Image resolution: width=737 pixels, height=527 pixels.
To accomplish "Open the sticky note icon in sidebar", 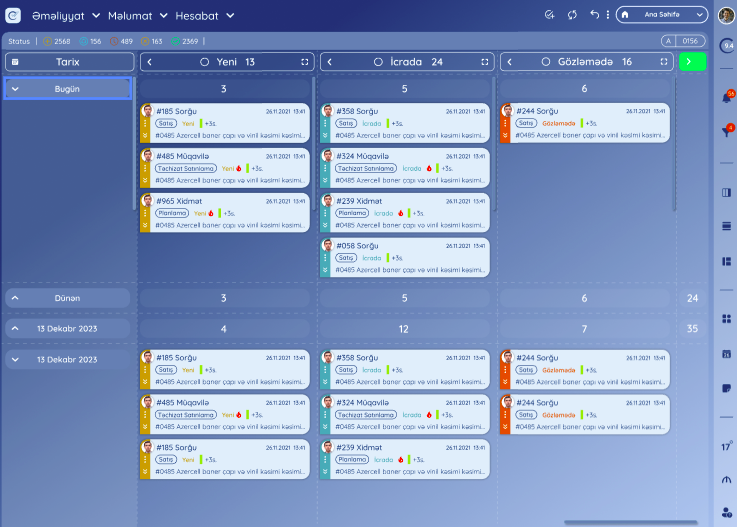I will pos(726,387).
